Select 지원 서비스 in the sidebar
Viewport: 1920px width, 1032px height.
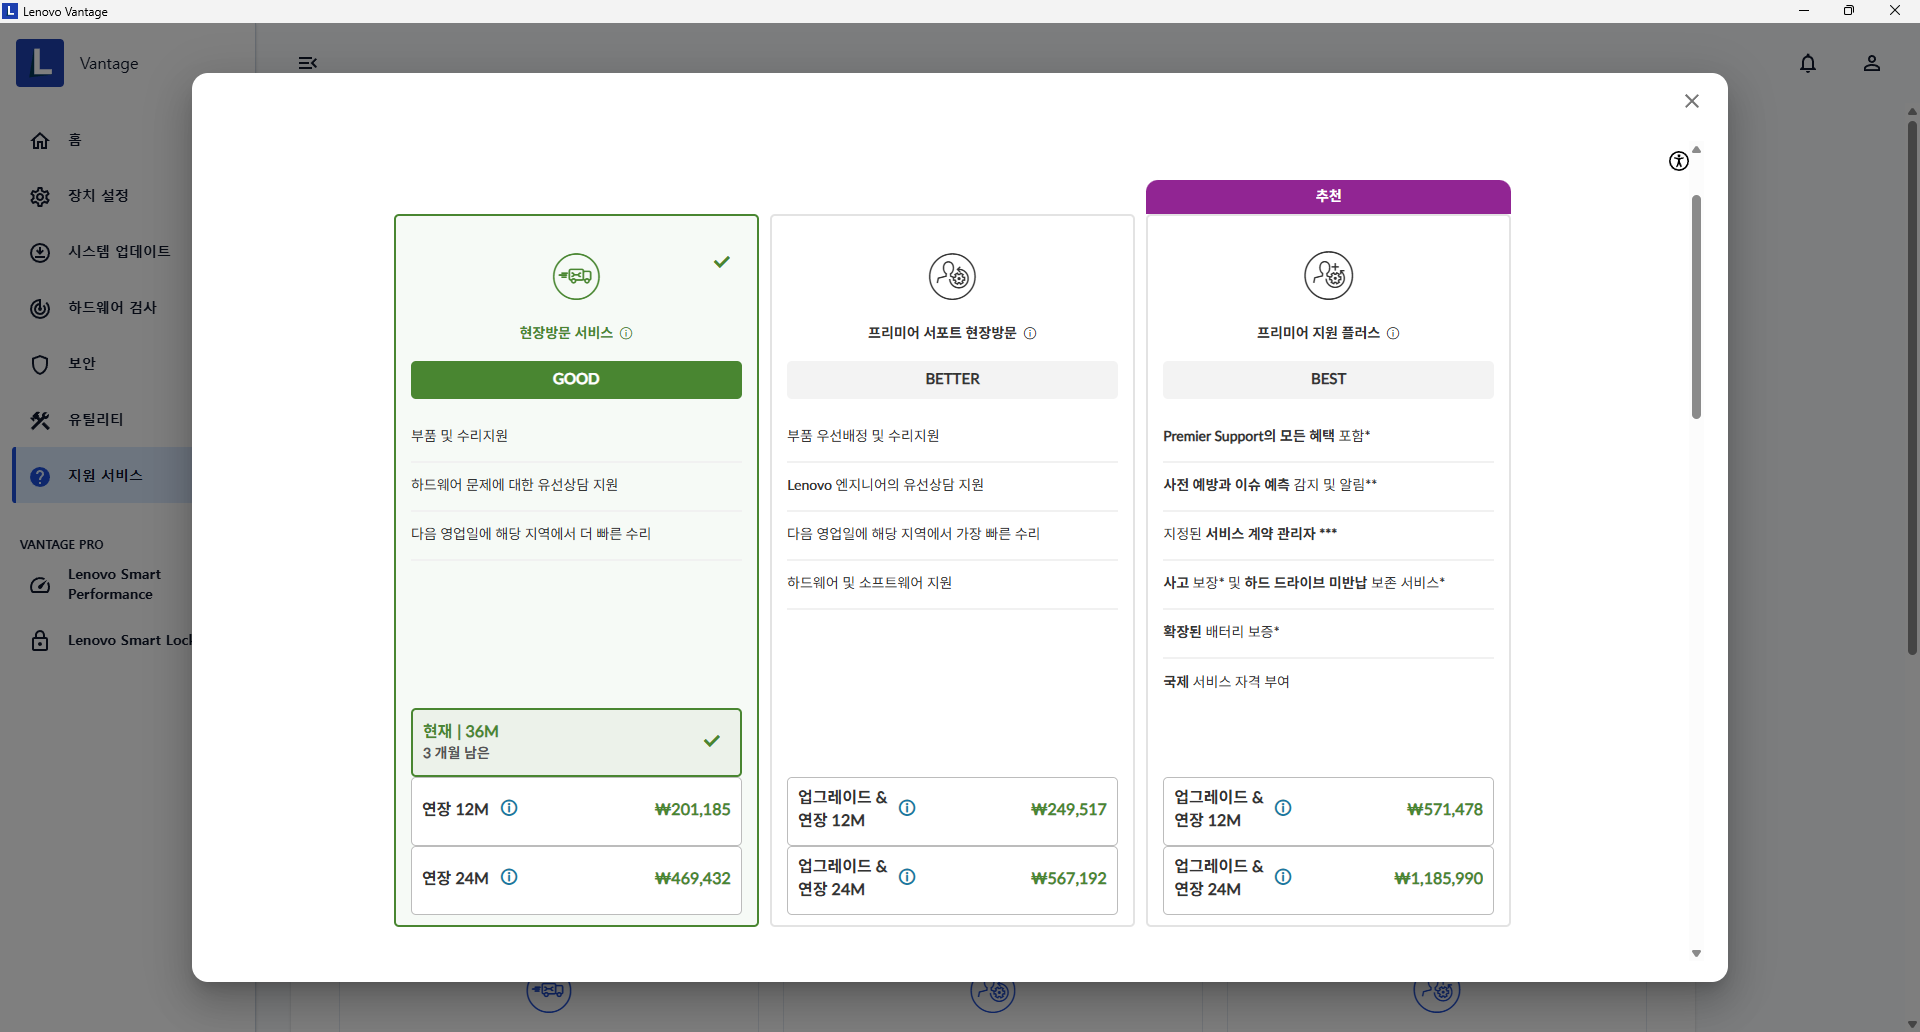click(x=102, y=476)
